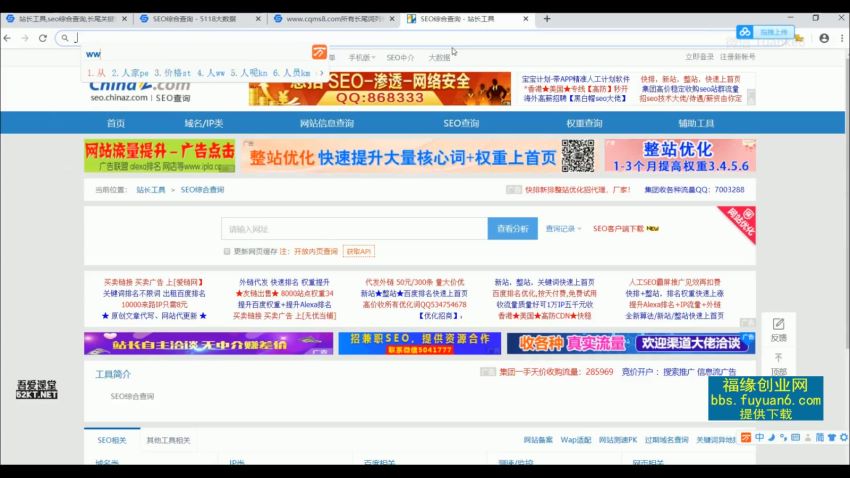Toggle the 简 simplified icon in IME toolbar

click(x=820, y=437)
